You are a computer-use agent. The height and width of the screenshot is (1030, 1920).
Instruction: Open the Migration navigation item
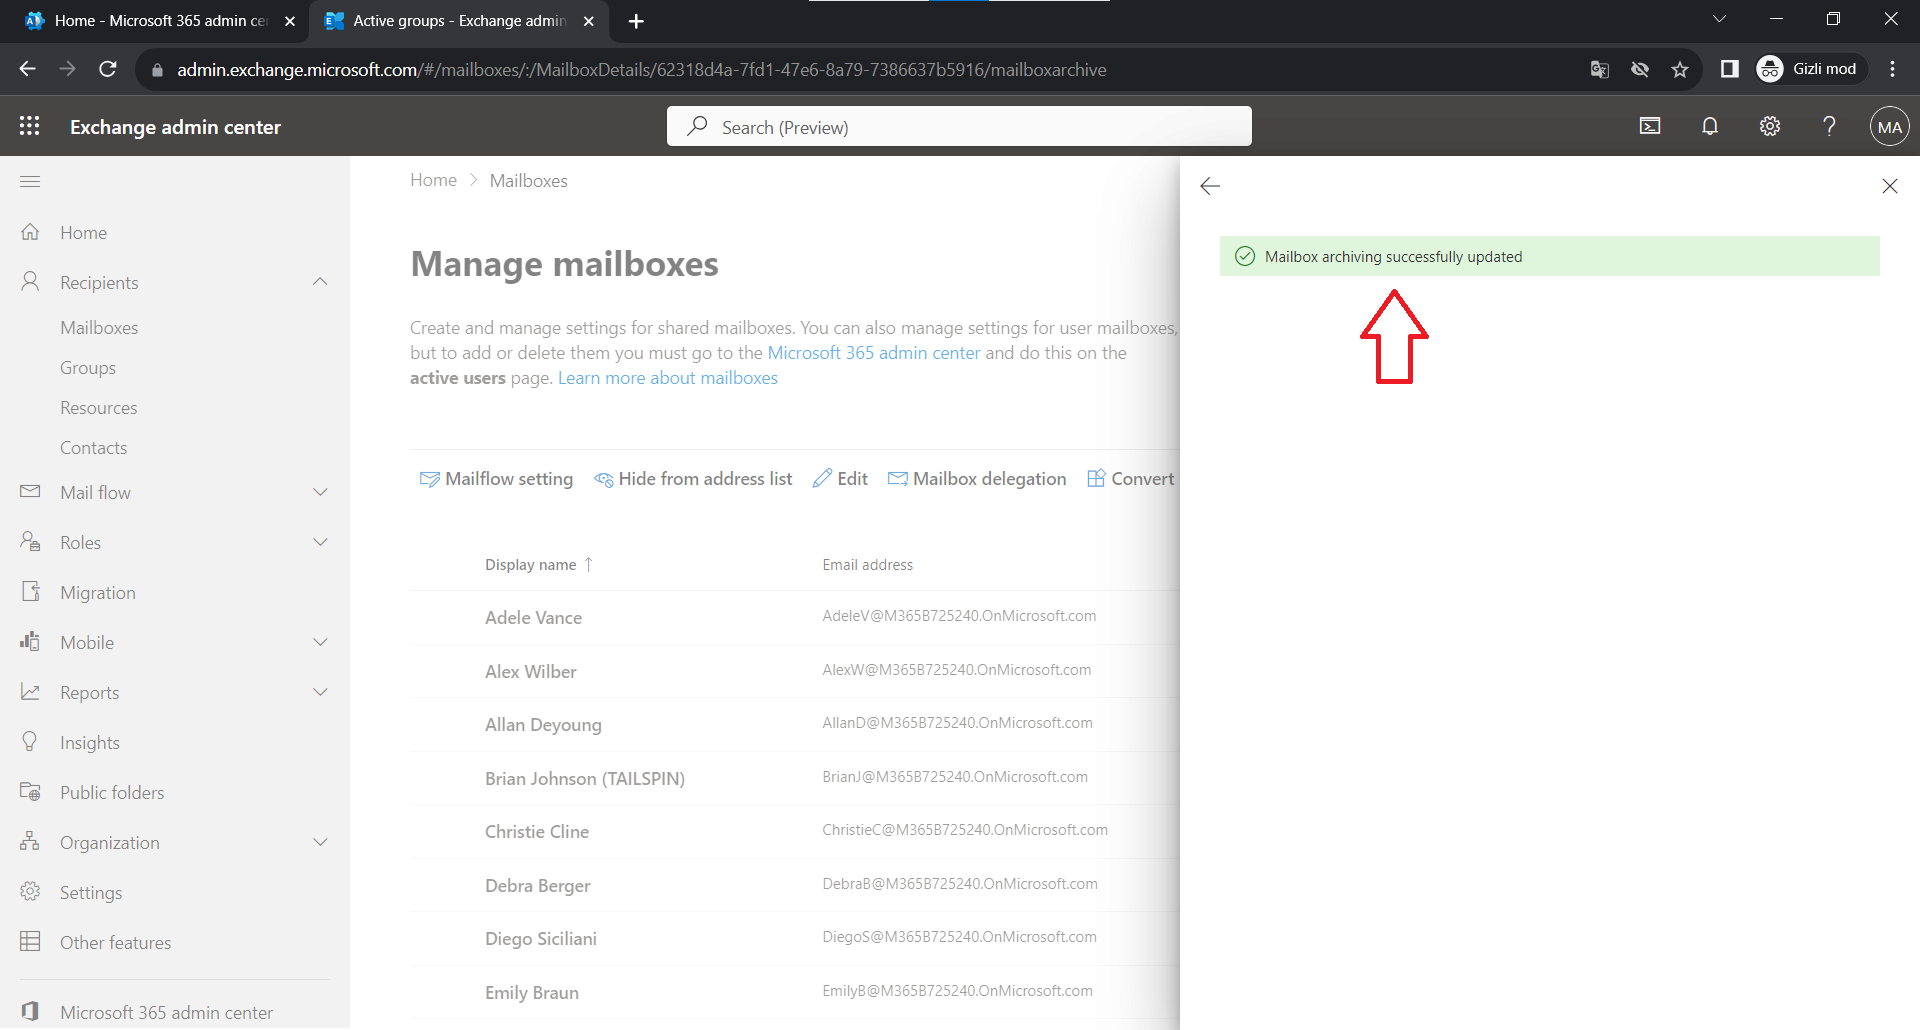(x=97, y=592)
